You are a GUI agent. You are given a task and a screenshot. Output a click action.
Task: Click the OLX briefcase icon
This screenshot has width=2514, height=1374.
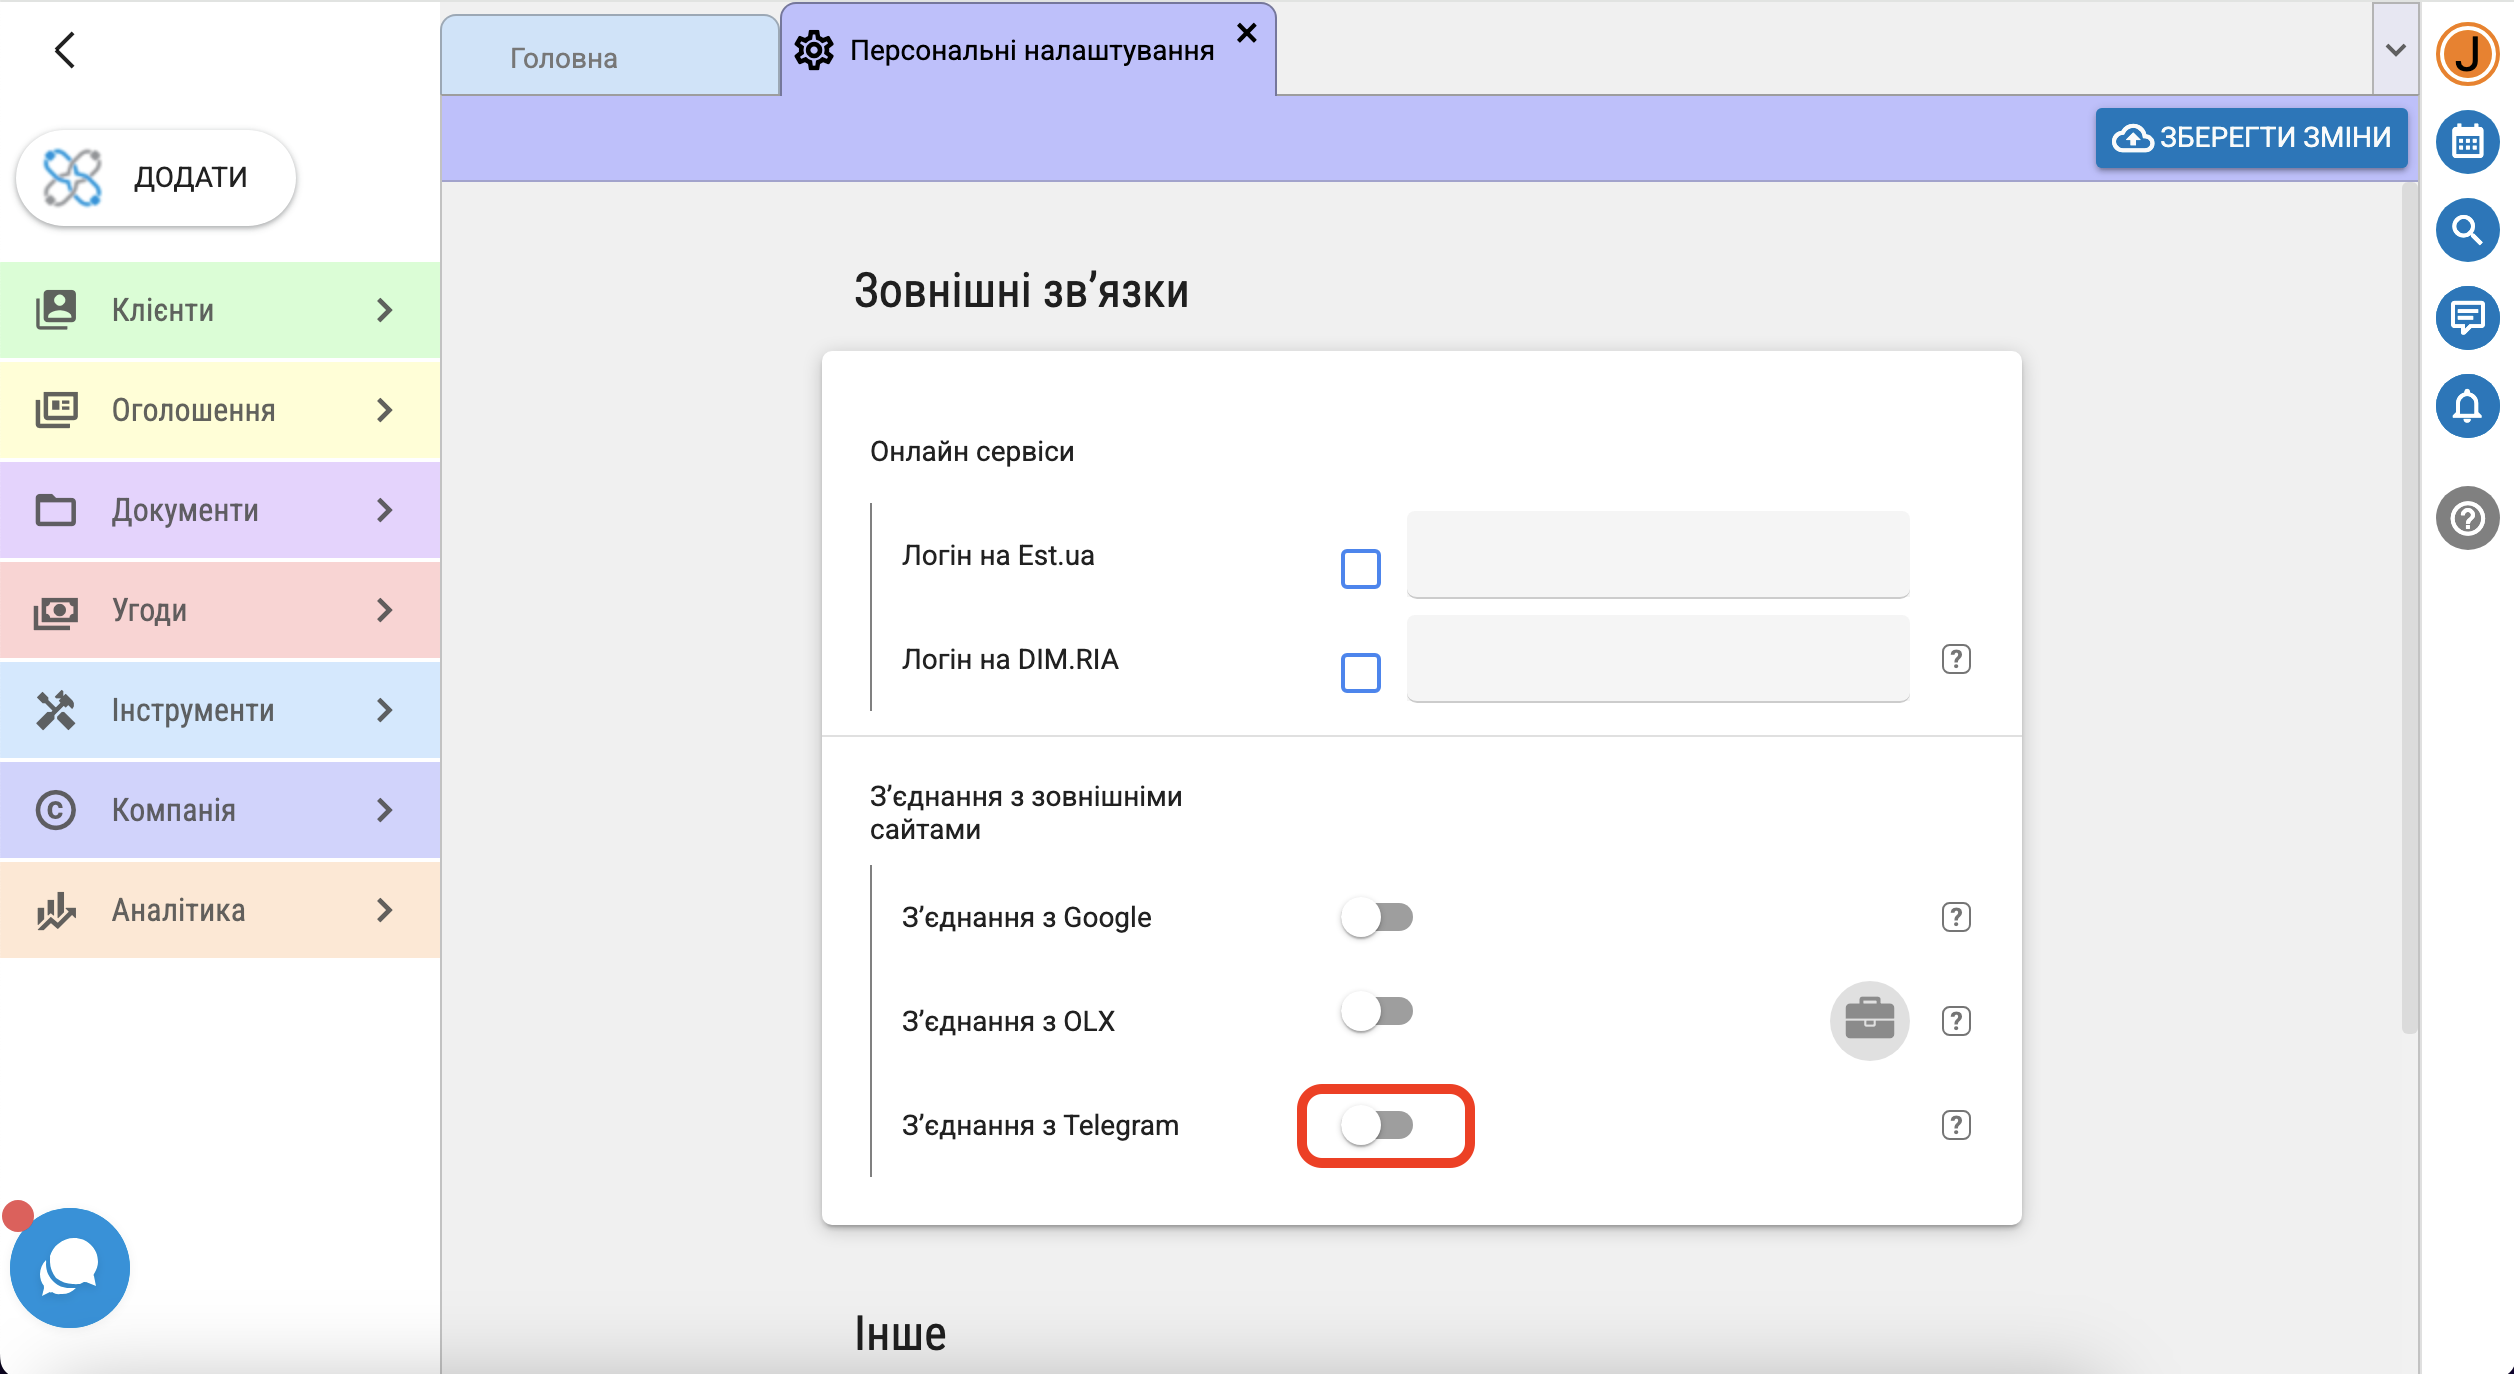click(x=1869, y=1020)
